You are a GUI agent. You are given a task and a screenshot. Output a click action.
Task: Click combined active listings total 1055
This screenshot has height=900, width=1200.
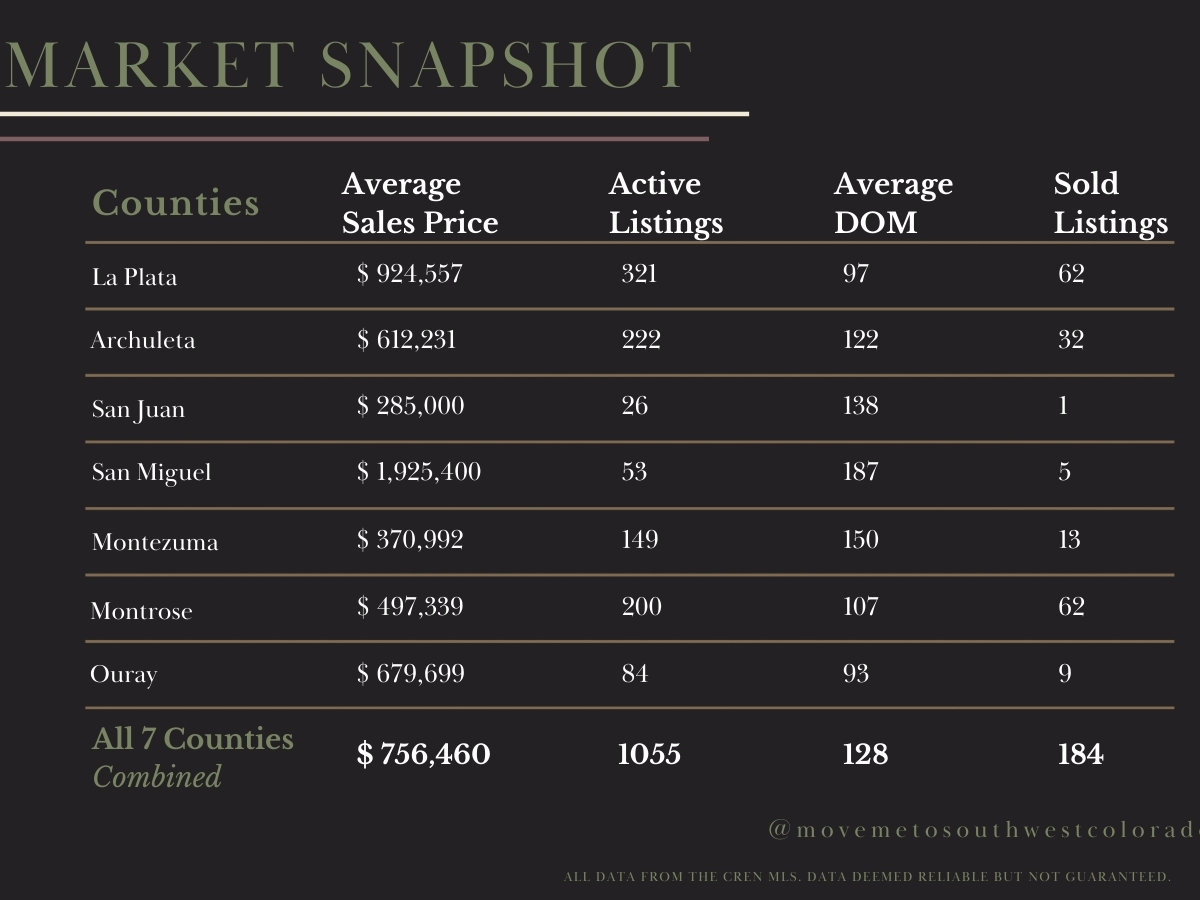click(649, 754)
